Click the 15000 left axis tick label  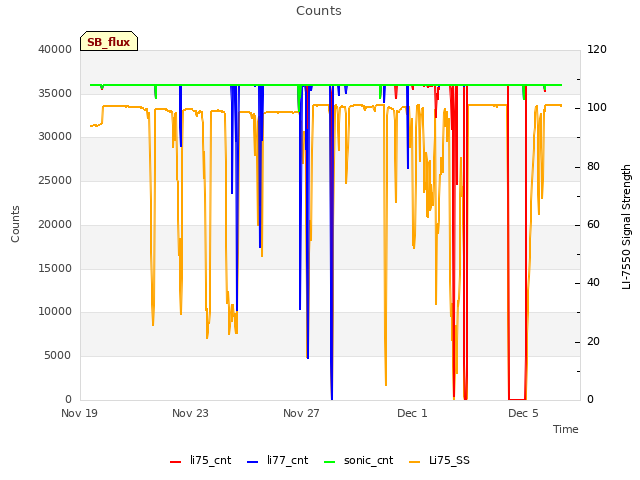click(55, 268)
